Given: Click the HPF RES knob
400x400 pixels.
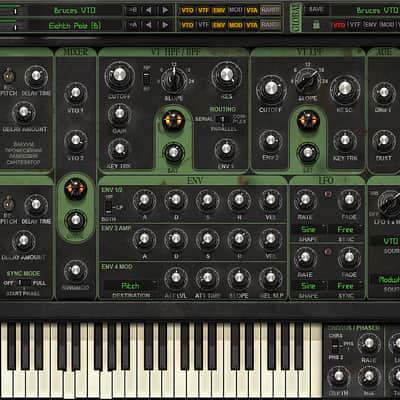Looking at the screenshot, I should (x=226, y=75).
